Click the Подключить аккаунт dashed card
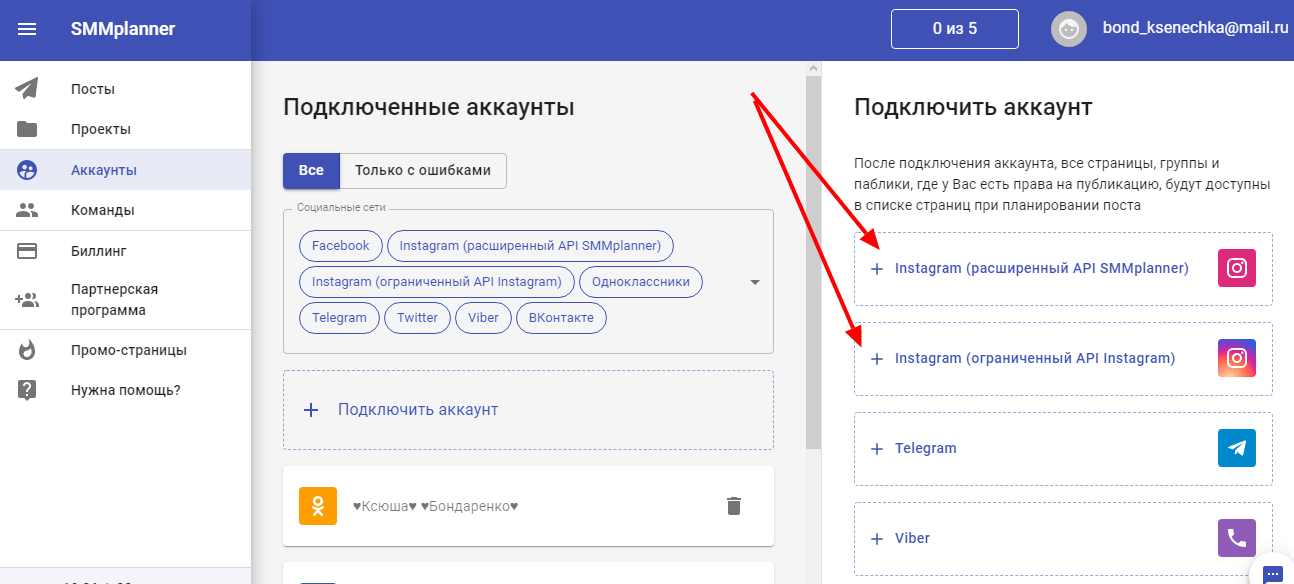 point(528,410)
